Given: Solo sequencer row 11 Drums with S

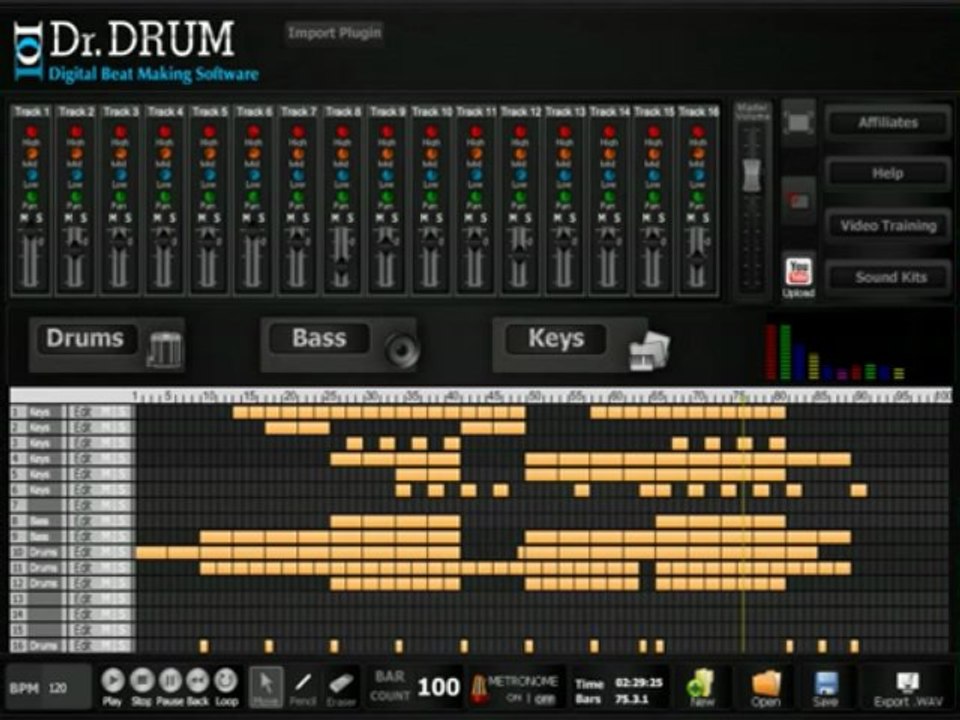Looking at the screenshot, I should click(122, 568).
